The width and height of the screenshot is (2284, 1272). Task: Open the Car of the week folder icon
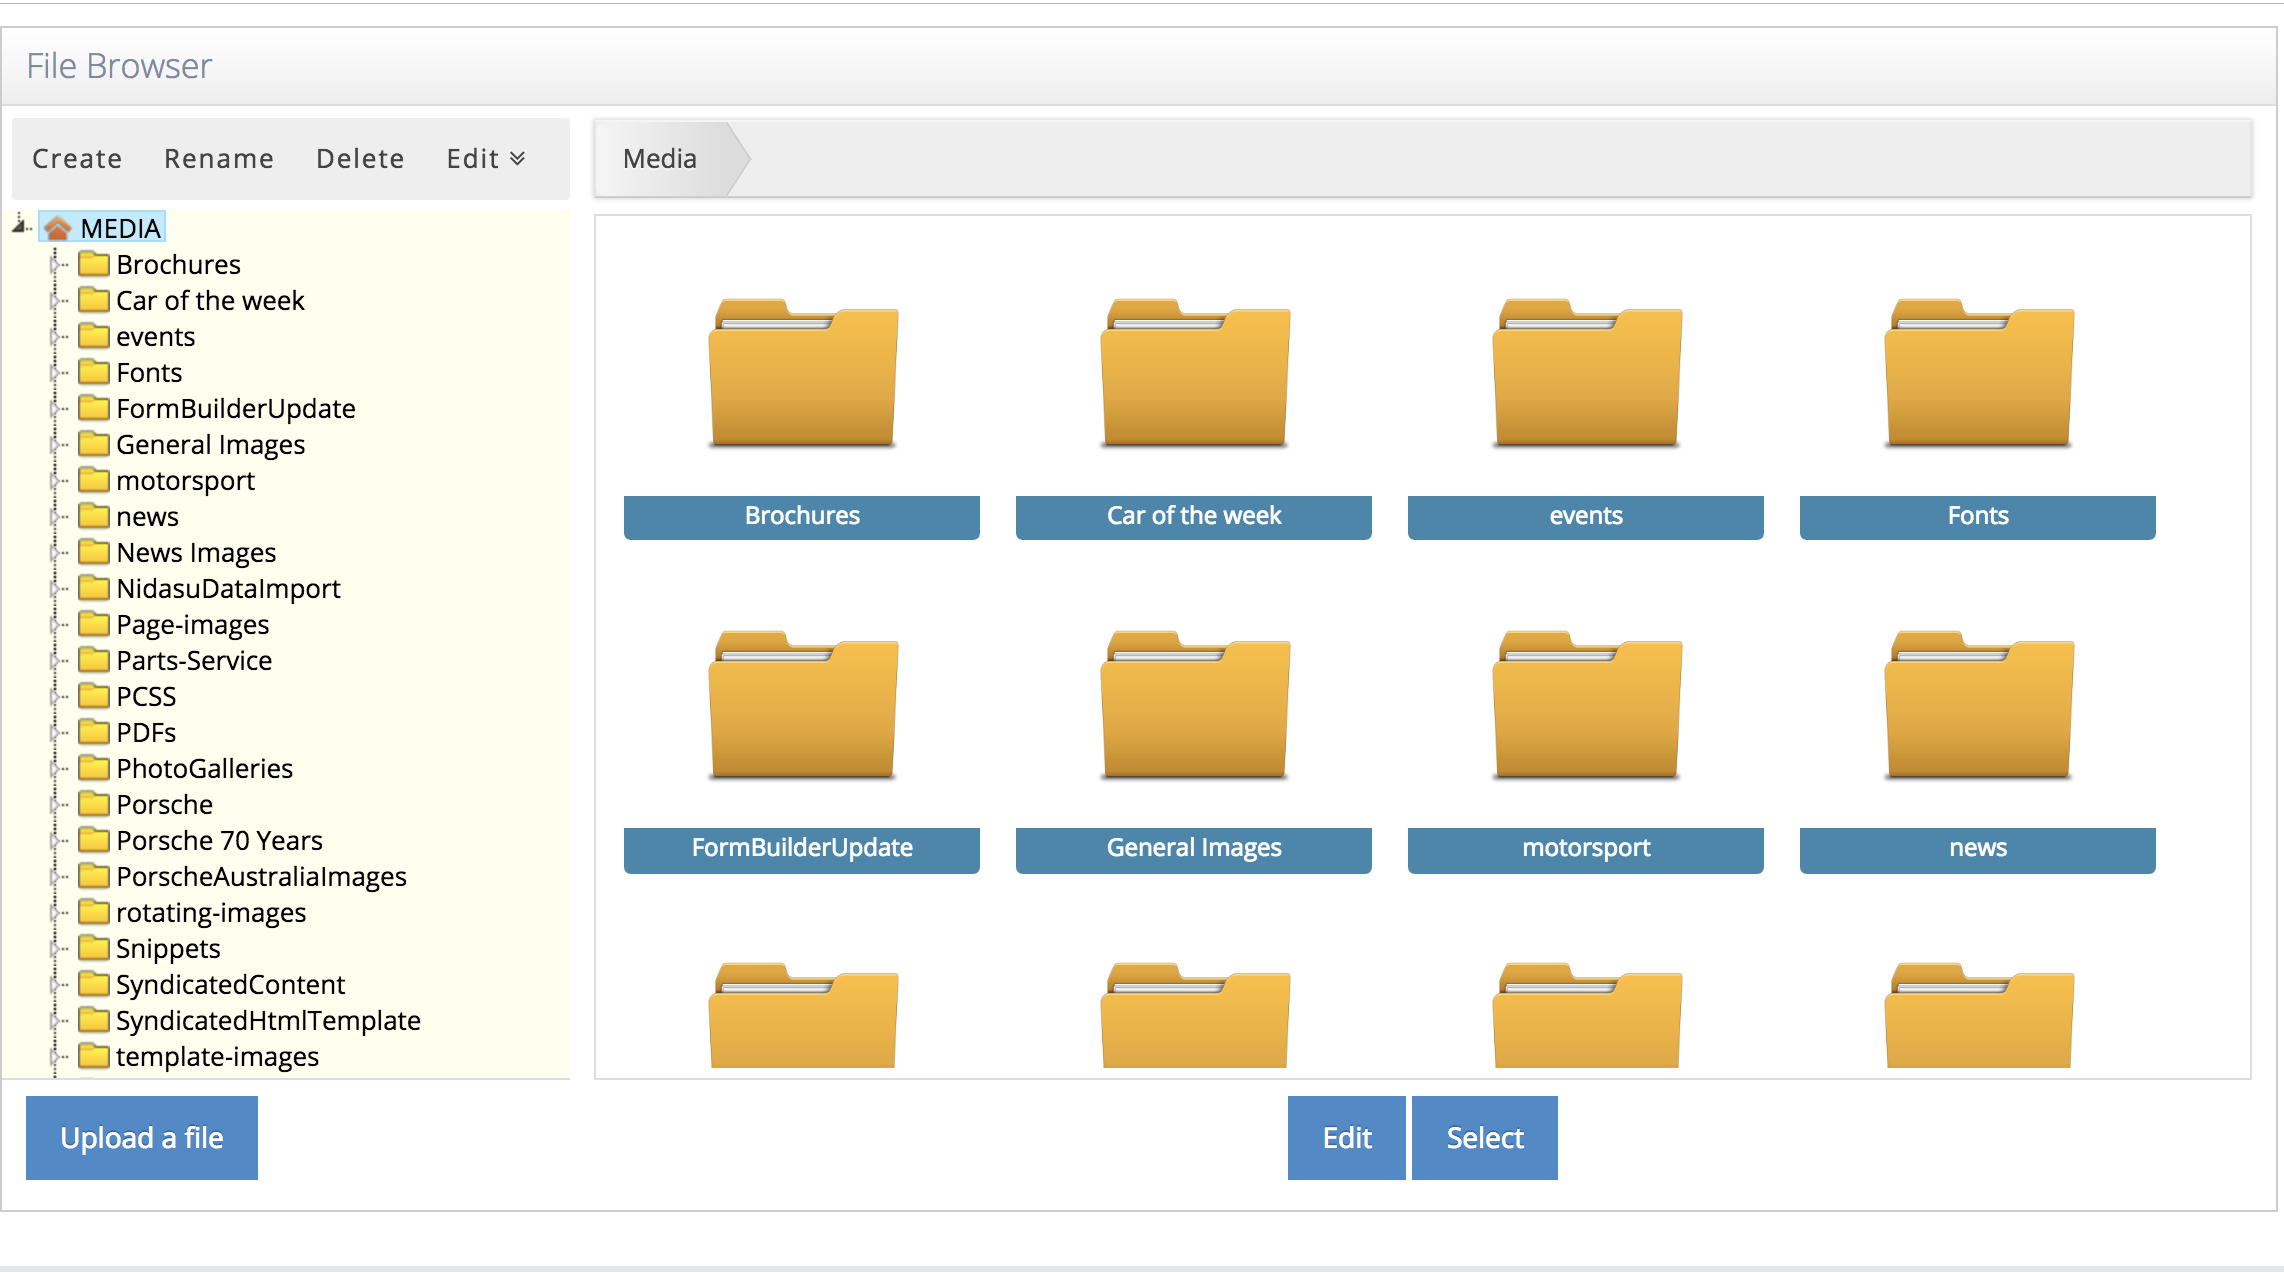coord(1194,373)
